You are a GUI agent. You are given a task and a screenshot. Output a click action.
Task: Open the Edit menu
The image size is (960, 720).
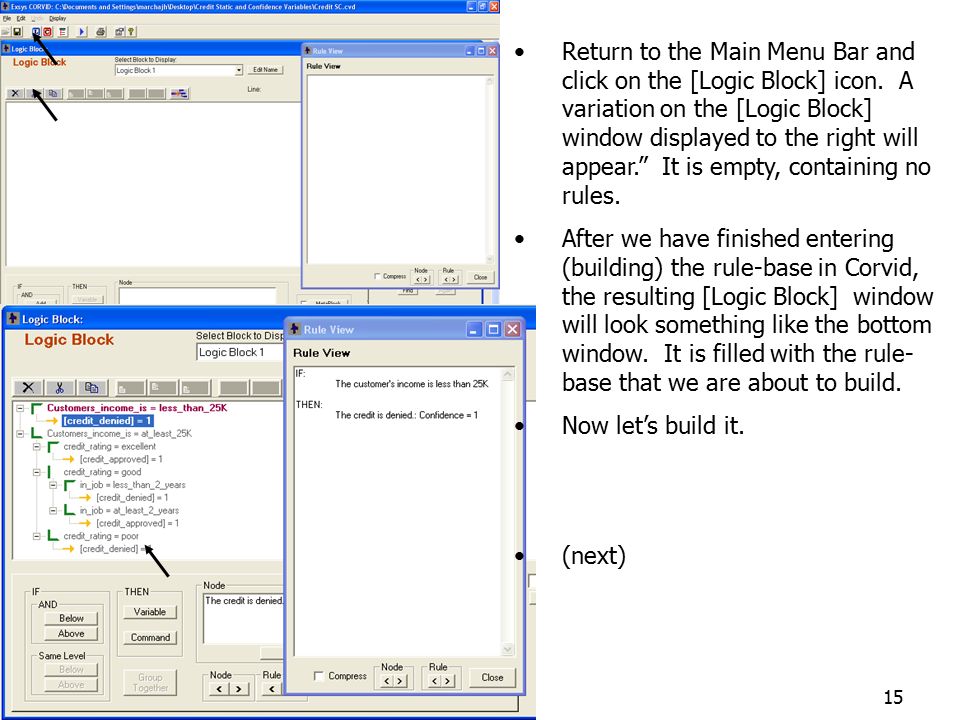pos(20,18)
